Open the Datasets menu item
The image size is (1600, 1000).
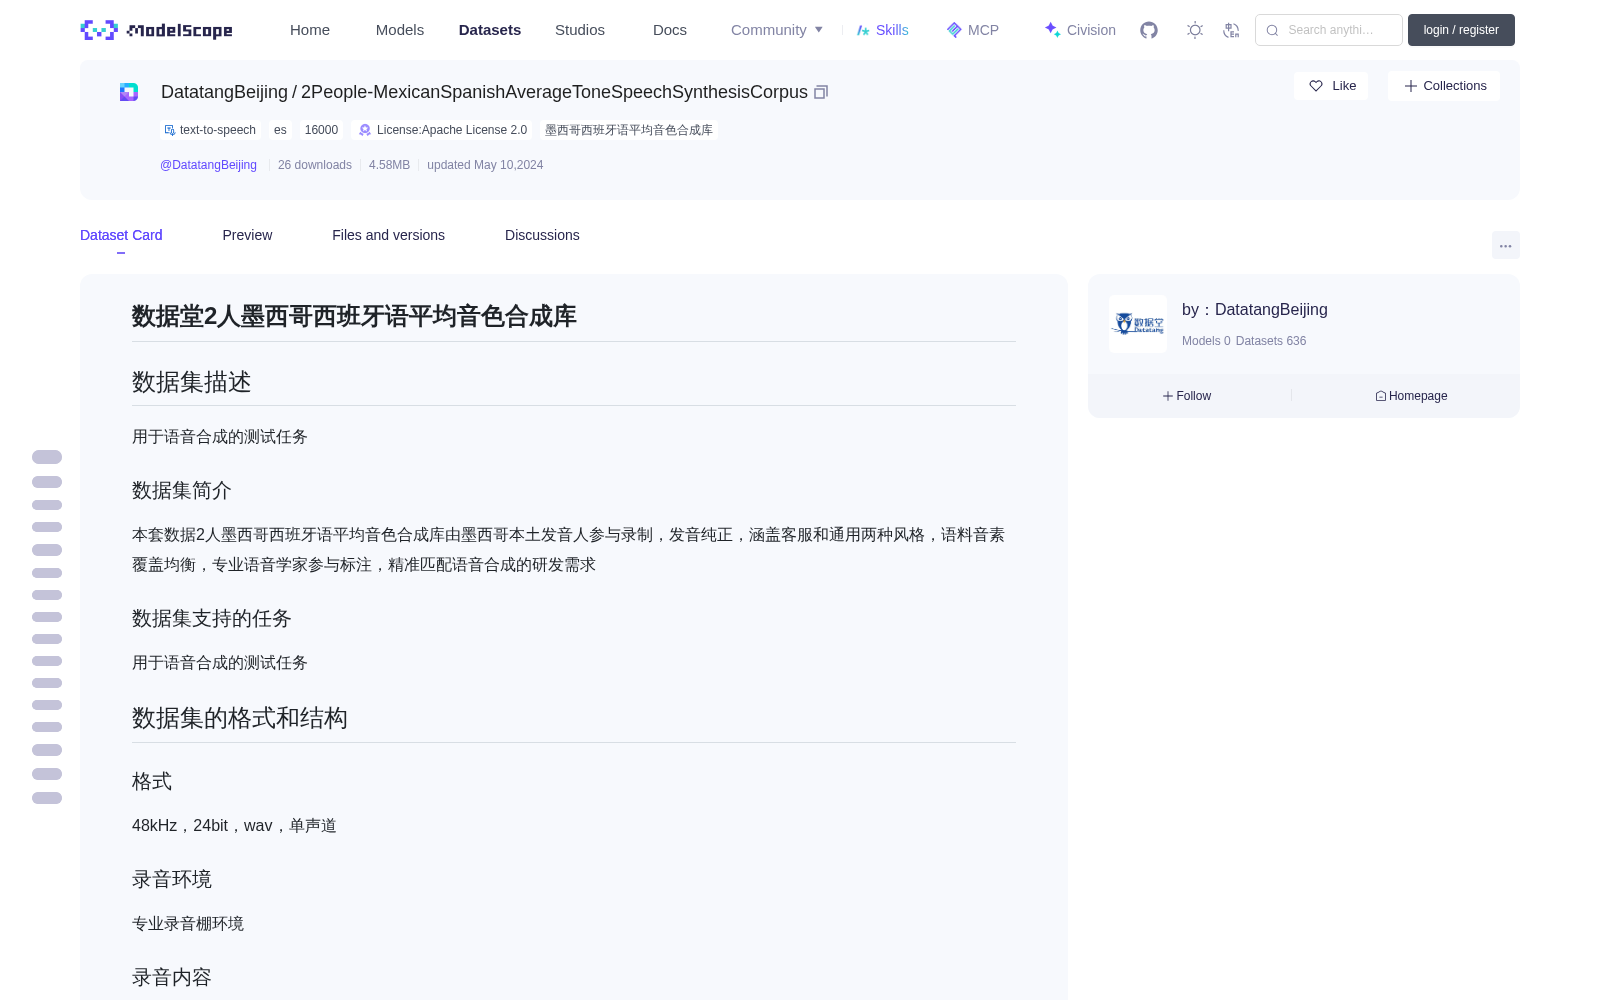[490, 30]
